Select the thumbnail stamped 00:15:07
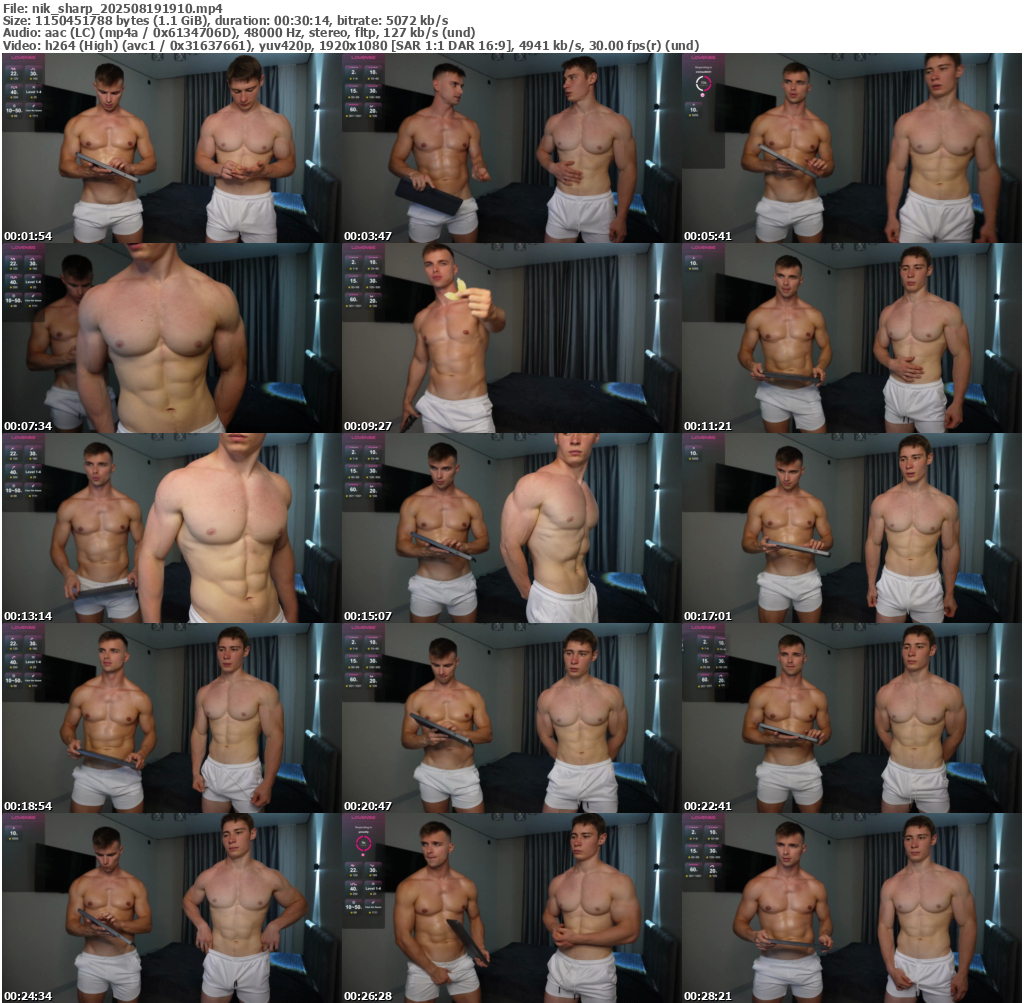1024x1003 pixels. tap(511, 528)
